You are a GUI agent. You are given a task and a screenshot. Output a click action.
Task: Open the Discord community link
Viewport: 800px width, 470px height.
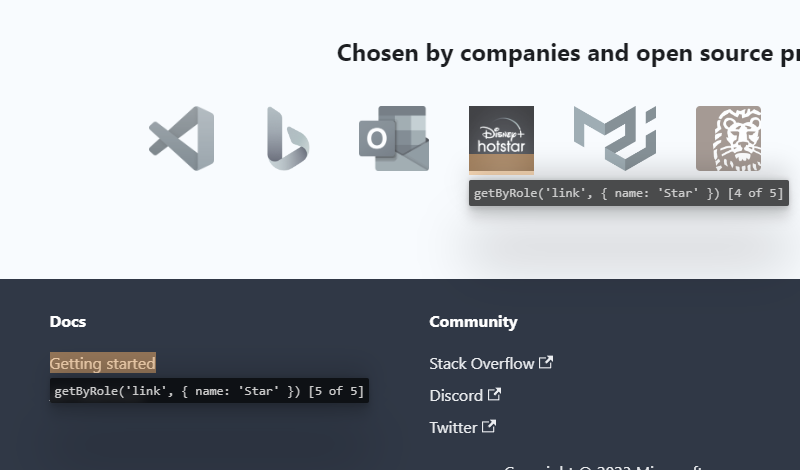pos(465,395)
